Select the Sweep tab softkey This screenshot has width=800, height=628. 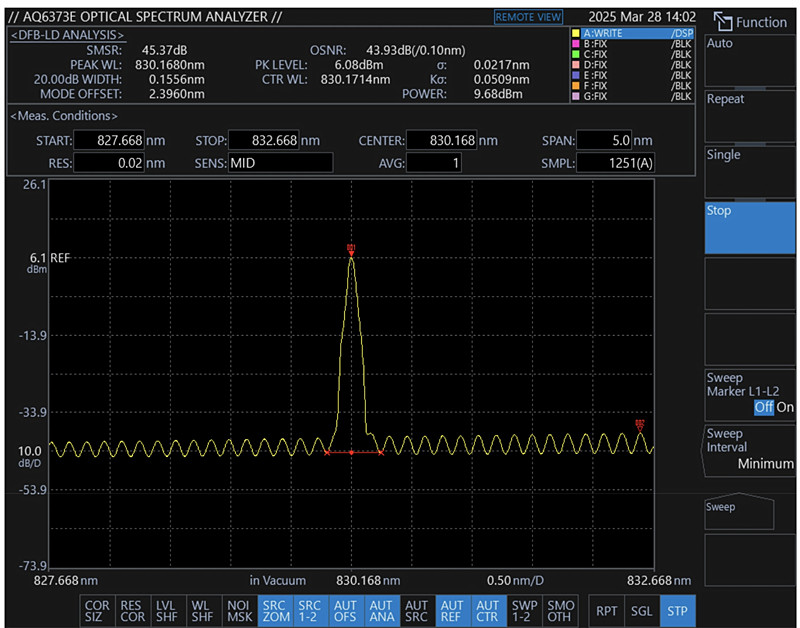click(739, 512)
